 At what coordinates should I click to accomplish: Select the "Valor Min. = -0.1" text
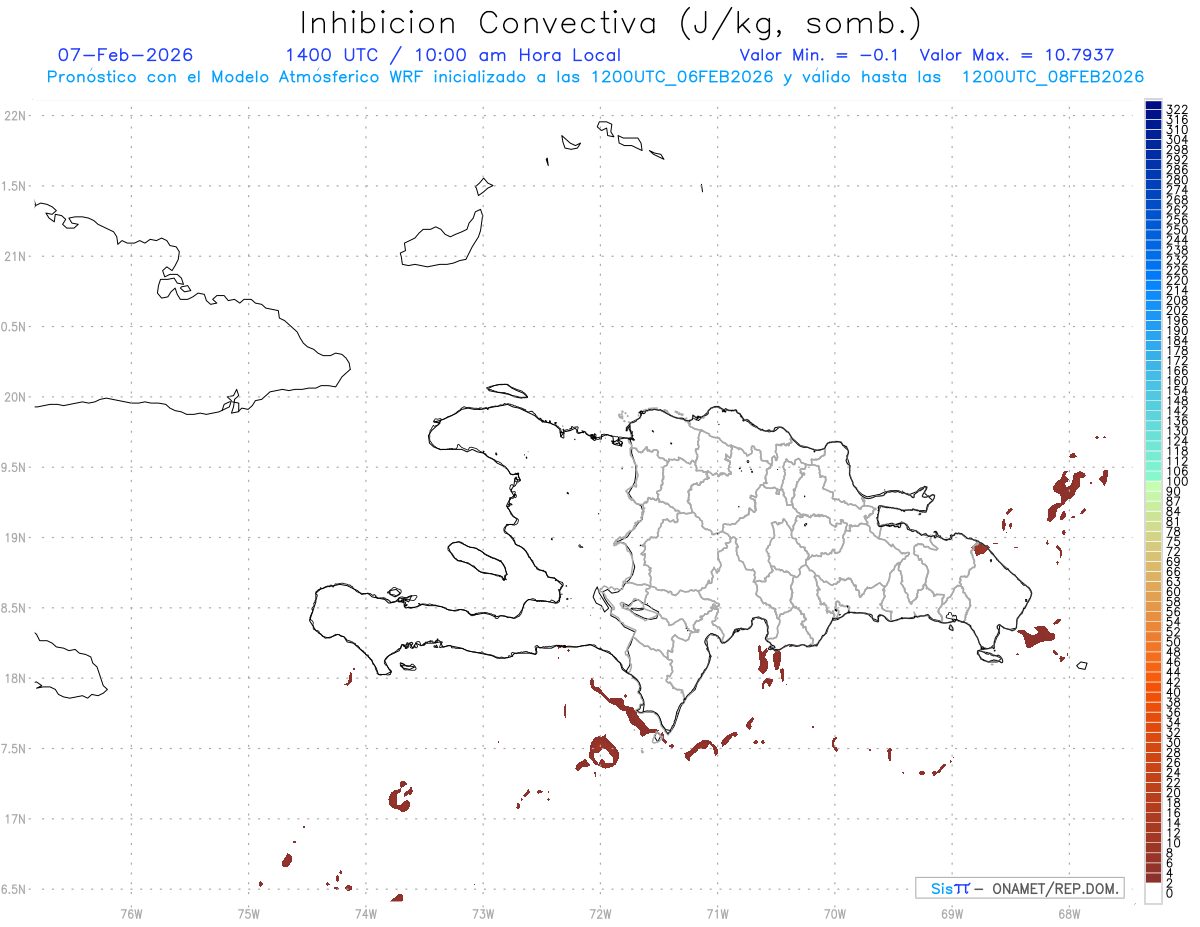pyautogui.click(x=820, y=55)
